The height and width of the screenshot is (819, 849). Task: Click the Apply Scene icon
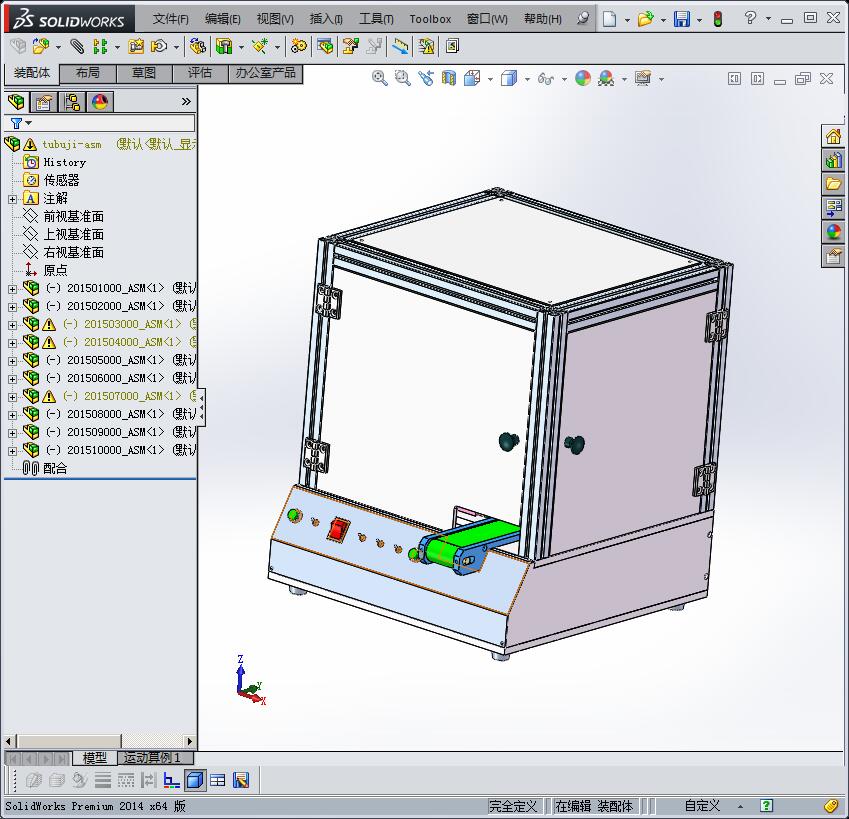click(x=606, y=78)
